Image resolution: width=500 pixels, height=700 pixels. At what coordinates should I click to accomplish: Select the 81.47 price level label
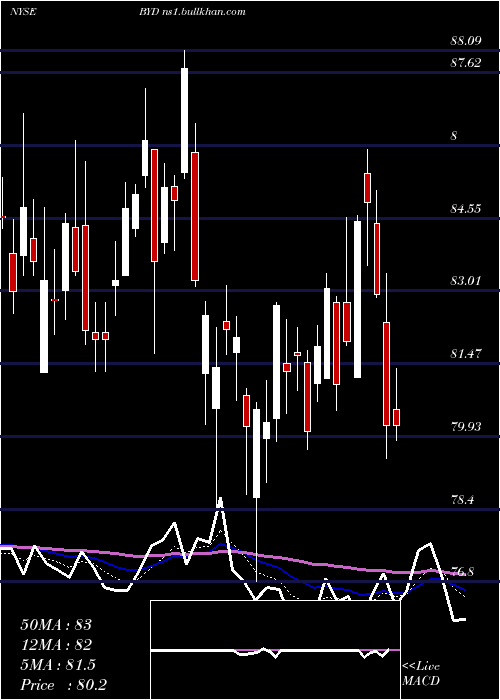[466, 354]
